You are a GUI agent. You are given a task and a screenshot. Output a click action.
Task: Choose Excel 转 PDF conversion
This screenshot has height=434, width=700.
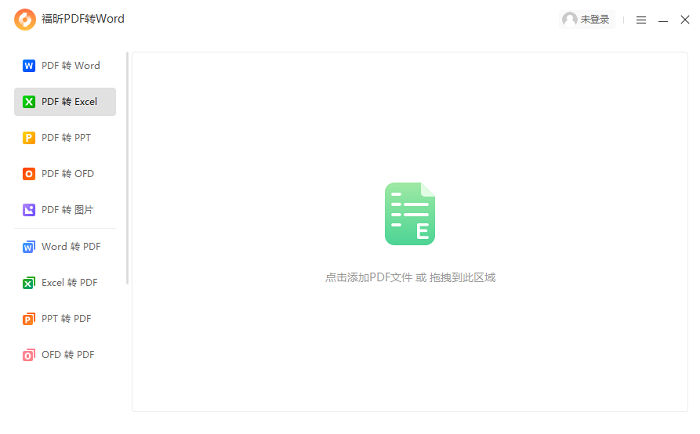point(65,283)
